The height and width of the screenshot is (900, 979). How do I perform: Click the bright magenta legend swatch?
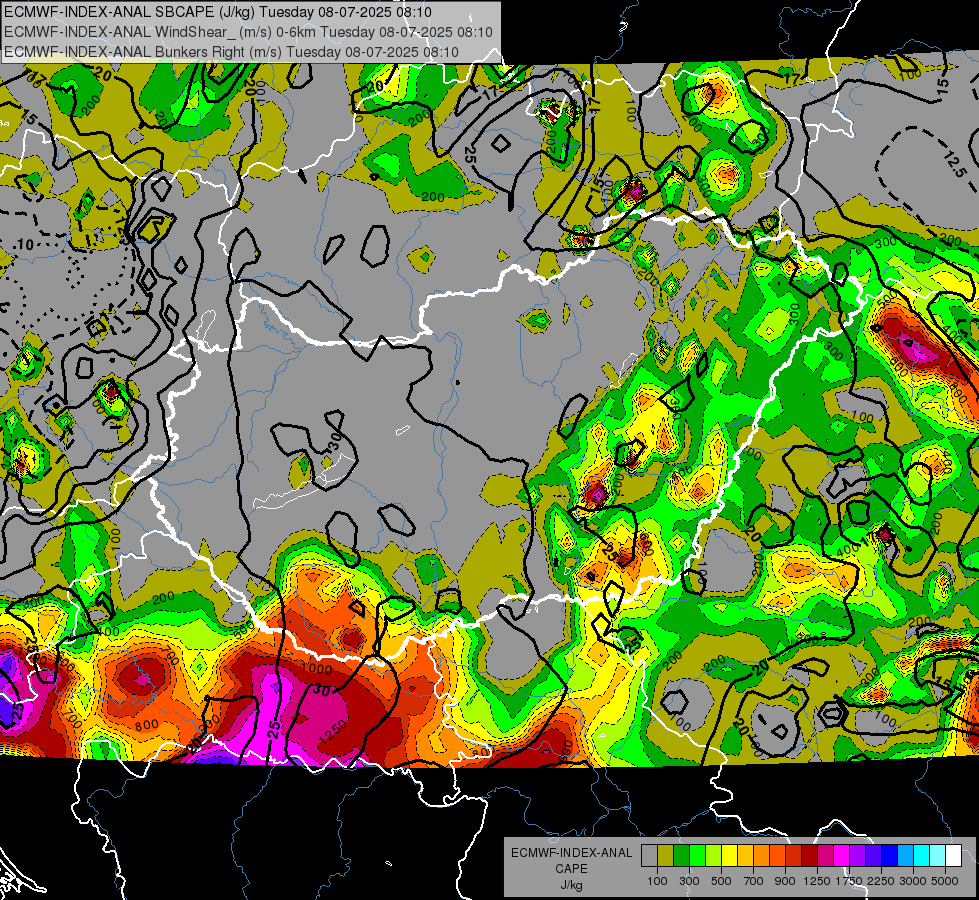tap(842, 855)
